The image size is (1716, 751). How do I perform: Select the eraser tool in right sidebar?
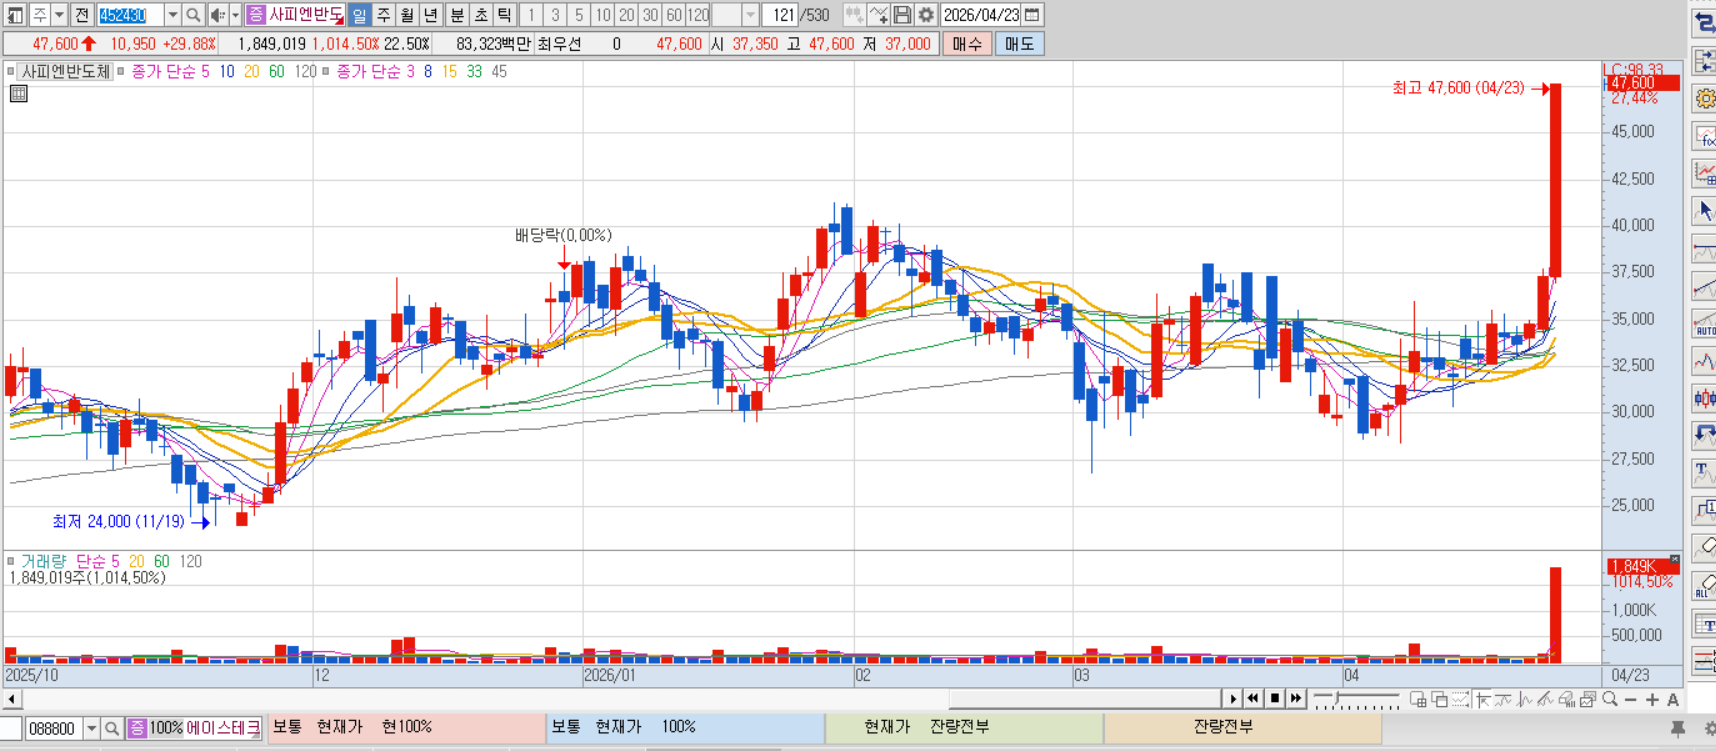1704,548
